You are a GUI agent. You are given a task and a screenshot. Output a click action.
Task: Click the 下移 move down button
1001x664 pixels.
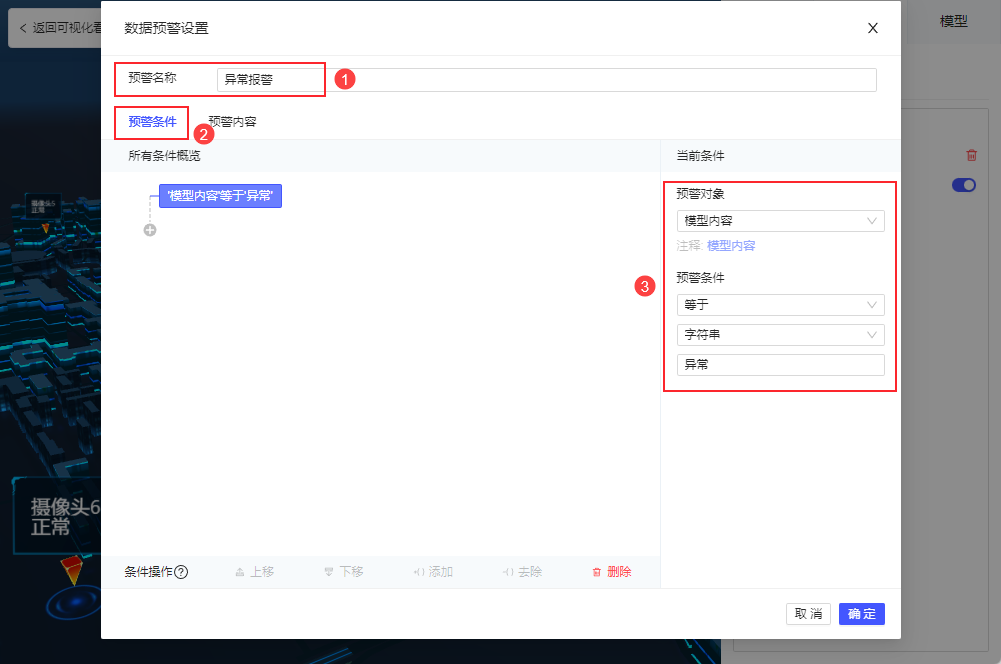pos(344,572)
